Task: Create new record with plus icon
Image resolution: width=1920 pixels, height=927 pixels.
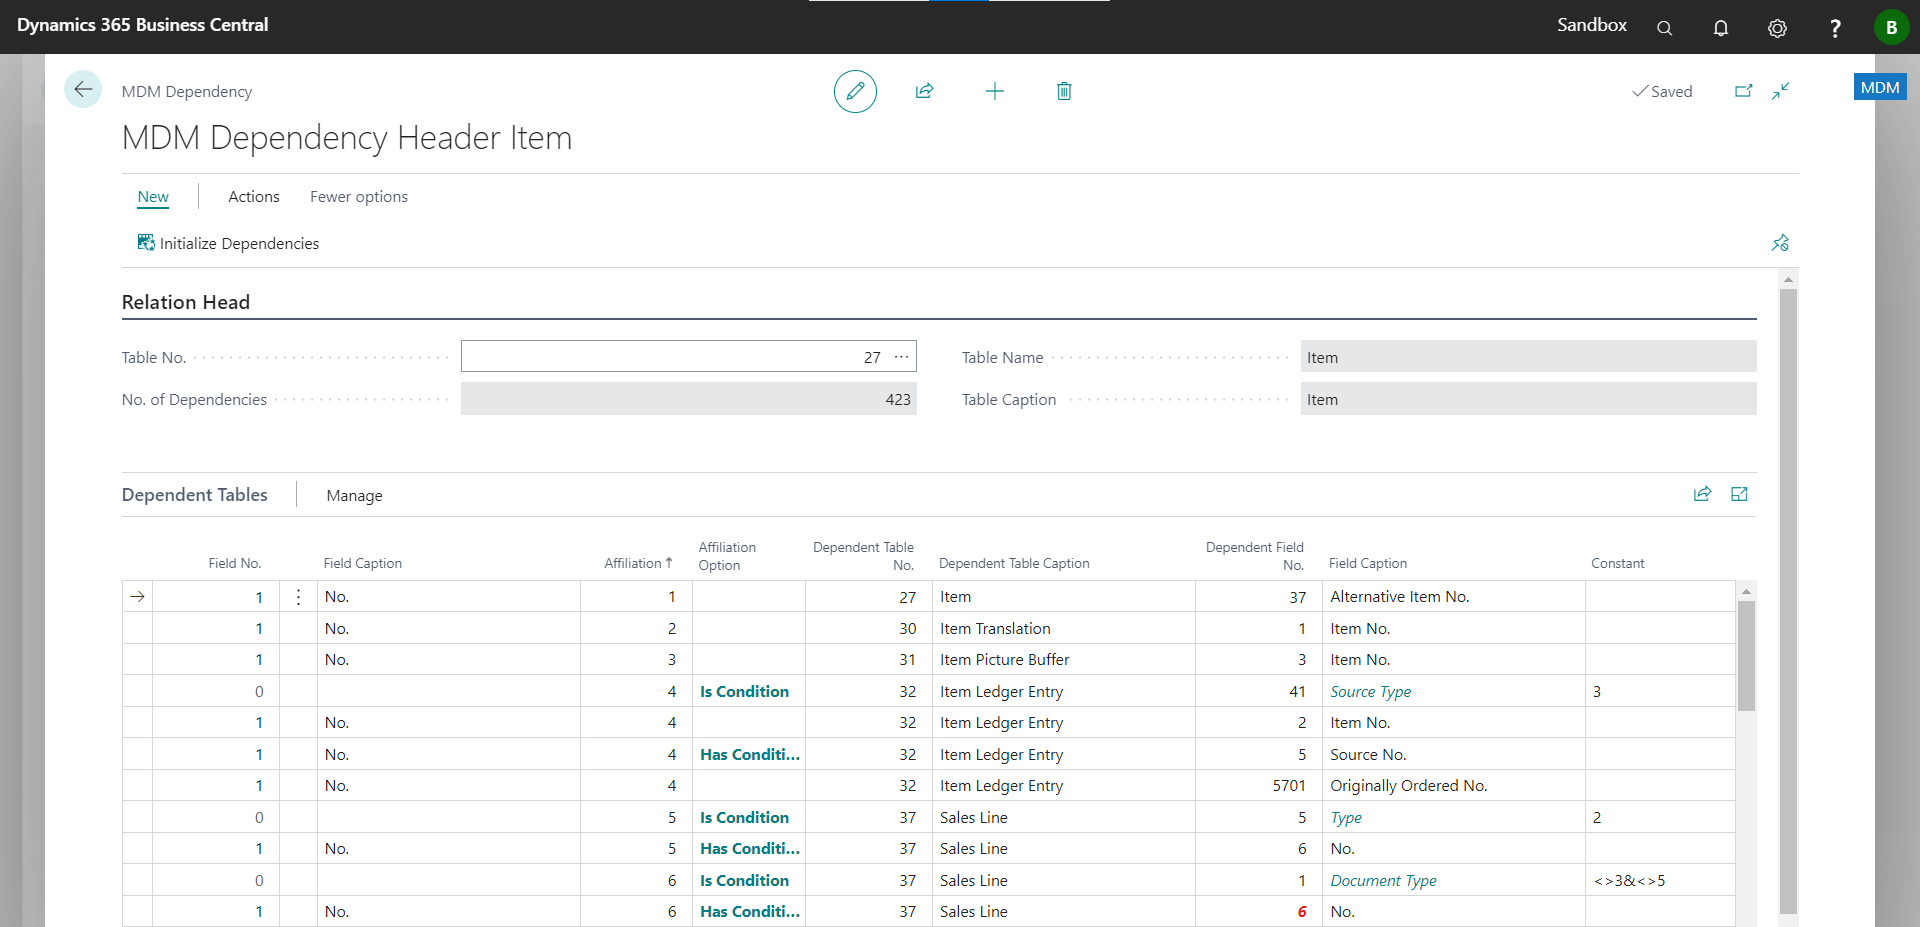Action: (x=994, y=91)
